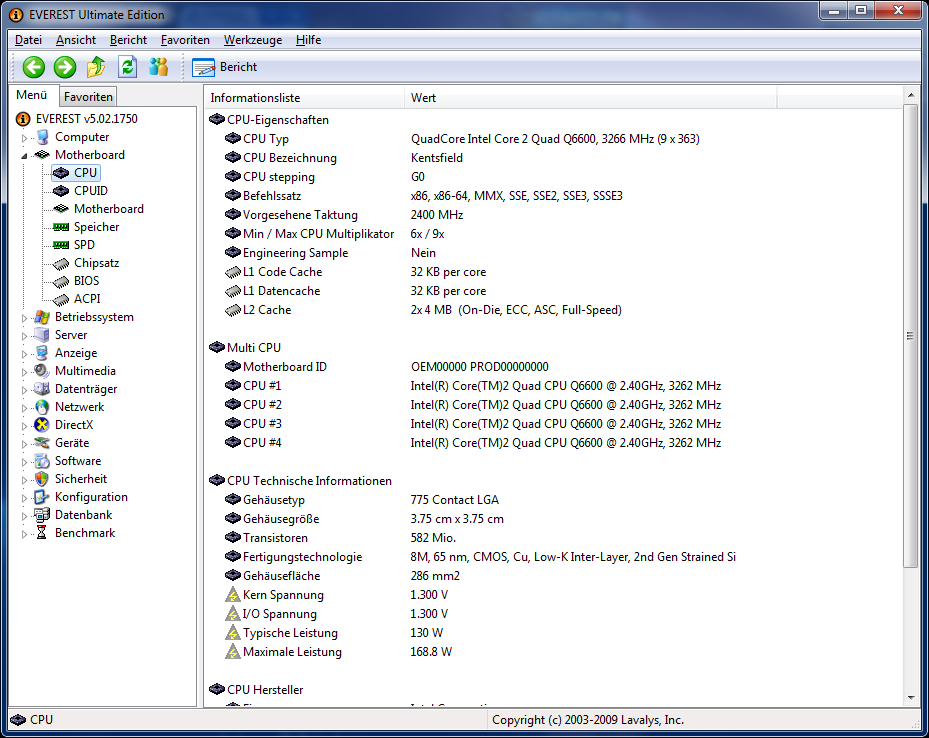Select the Anzeige category
929x738 pixels.
[76, 353]
